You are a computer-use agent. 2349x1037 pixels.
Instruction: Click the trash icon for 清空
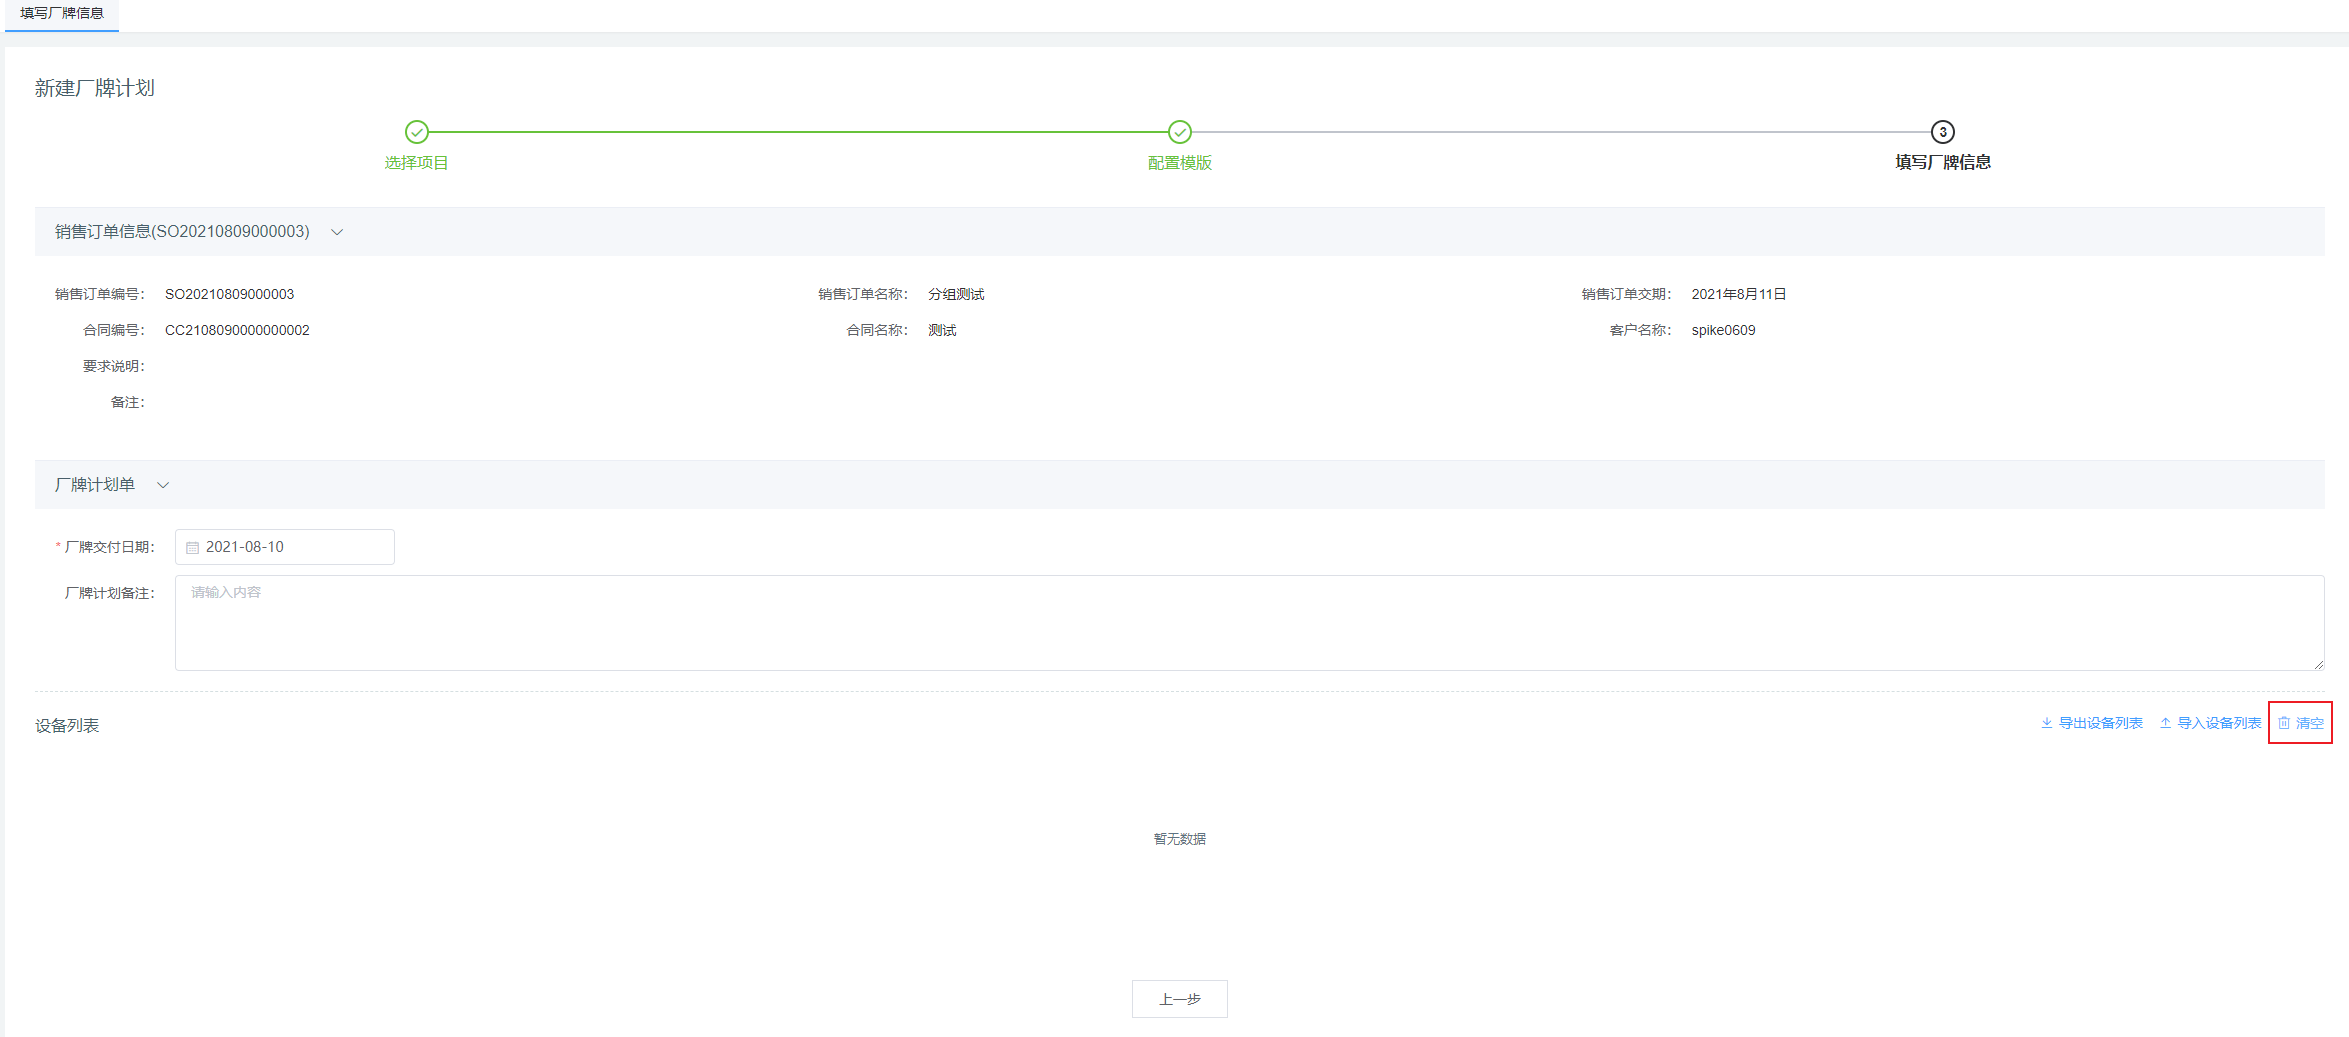pos(2284,723)
